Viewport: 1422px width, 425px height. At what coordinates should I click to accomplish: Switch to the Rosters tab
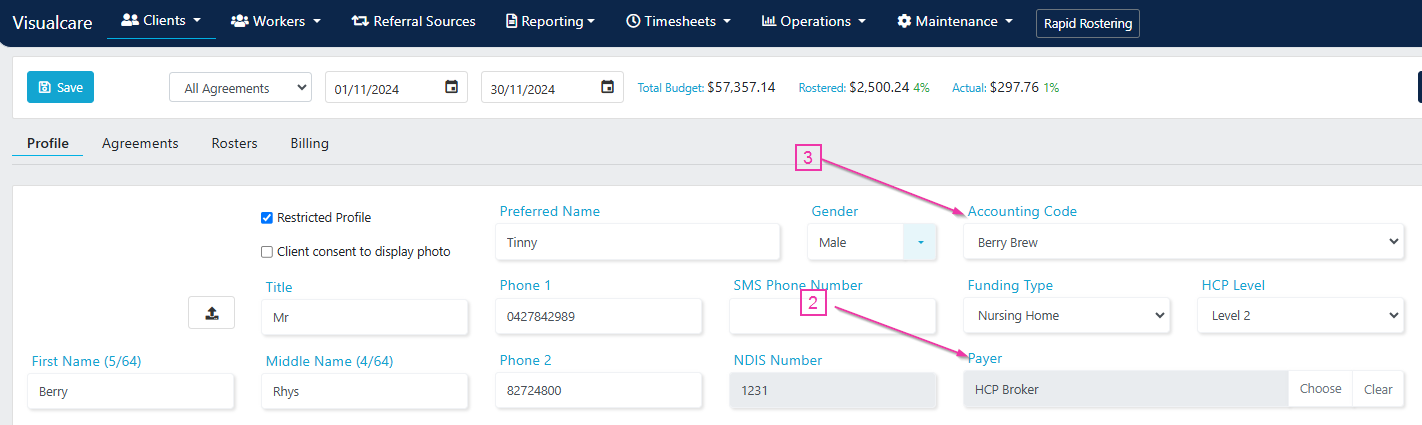(x=234, y=143)
